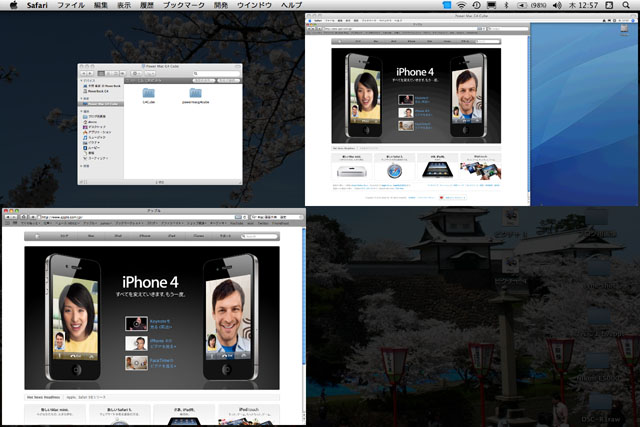Open Top Sites grid icon in bookmarks bar
This screenshot has height=427, width=640.
15,223
